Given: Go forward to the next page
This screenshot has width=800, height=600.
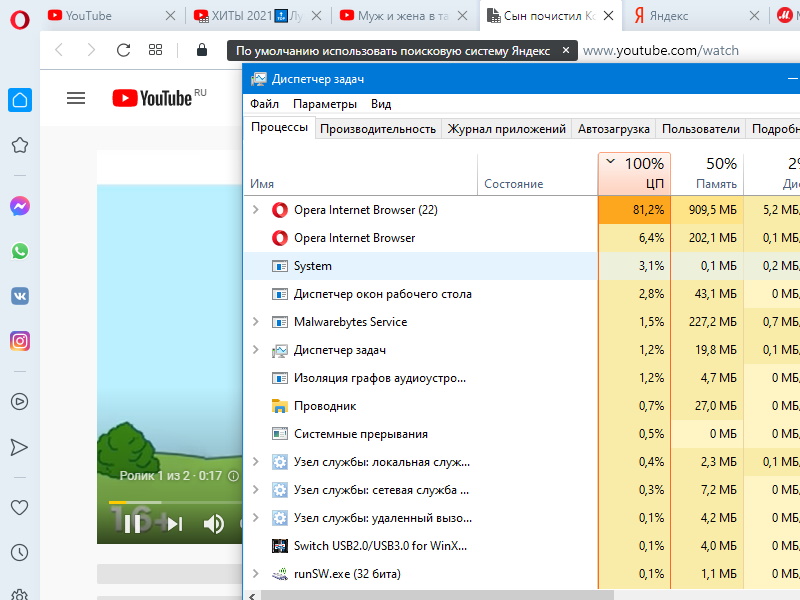Looking at the screenshot, I should (x=91, y=50).
